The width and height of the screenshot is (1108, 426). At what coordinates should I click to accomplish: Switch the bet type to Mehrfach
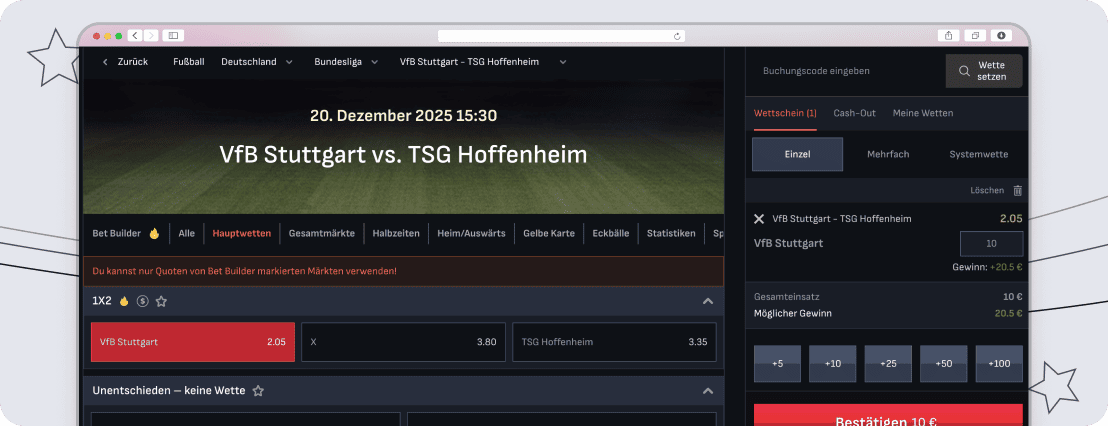pos(888,154)
